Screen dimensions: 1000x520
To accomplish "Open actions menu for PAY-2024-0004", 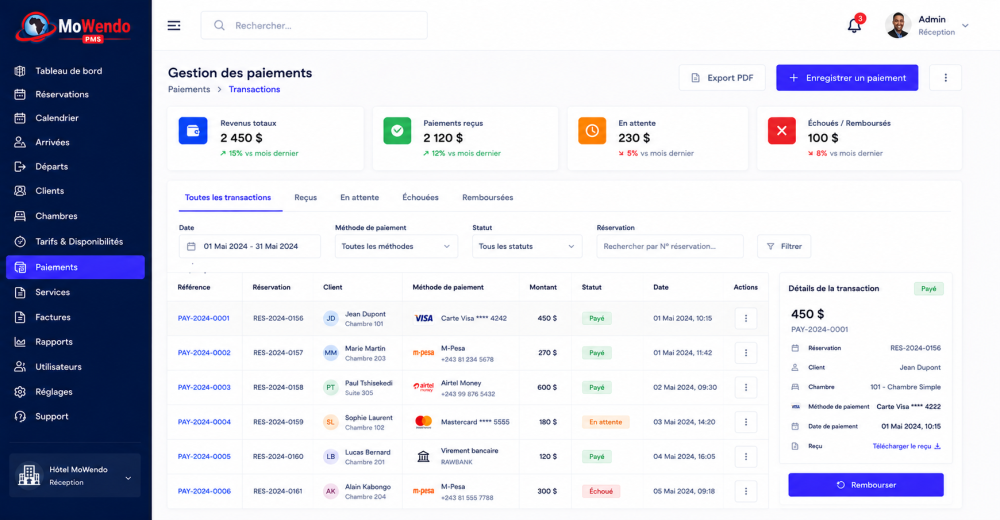I will coord(746,422).
